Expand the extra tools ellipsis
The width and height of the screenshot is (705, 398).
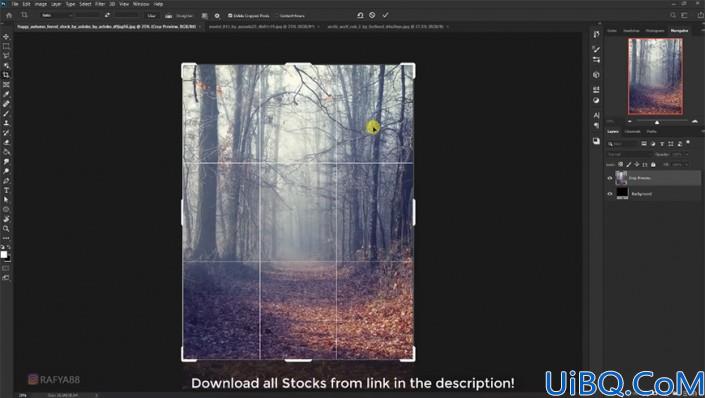coord(6,238)
